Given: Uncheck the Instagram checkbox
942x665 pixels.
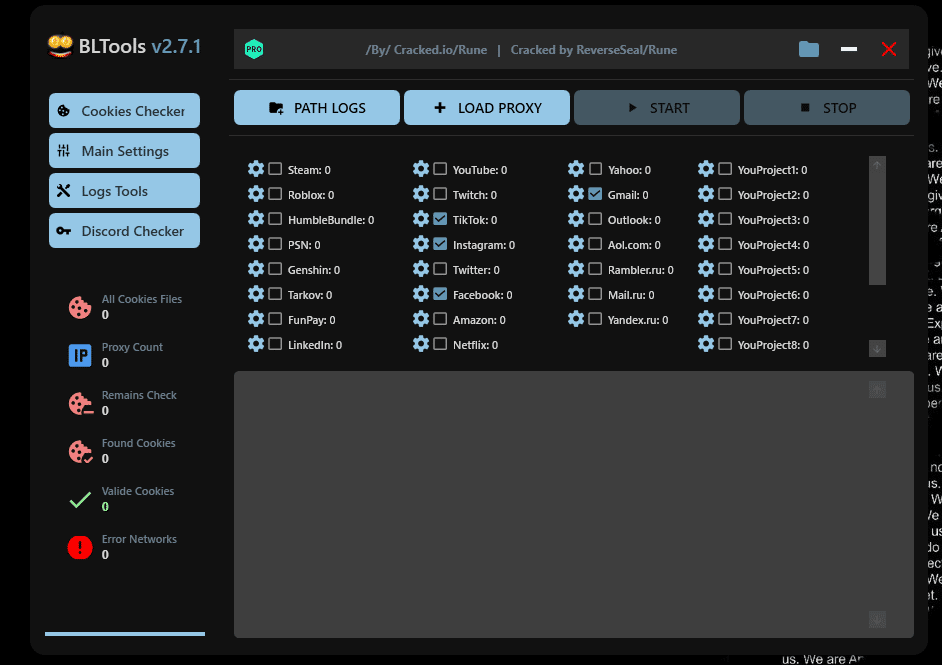Looking at the screenshot, I should [440, 244].
